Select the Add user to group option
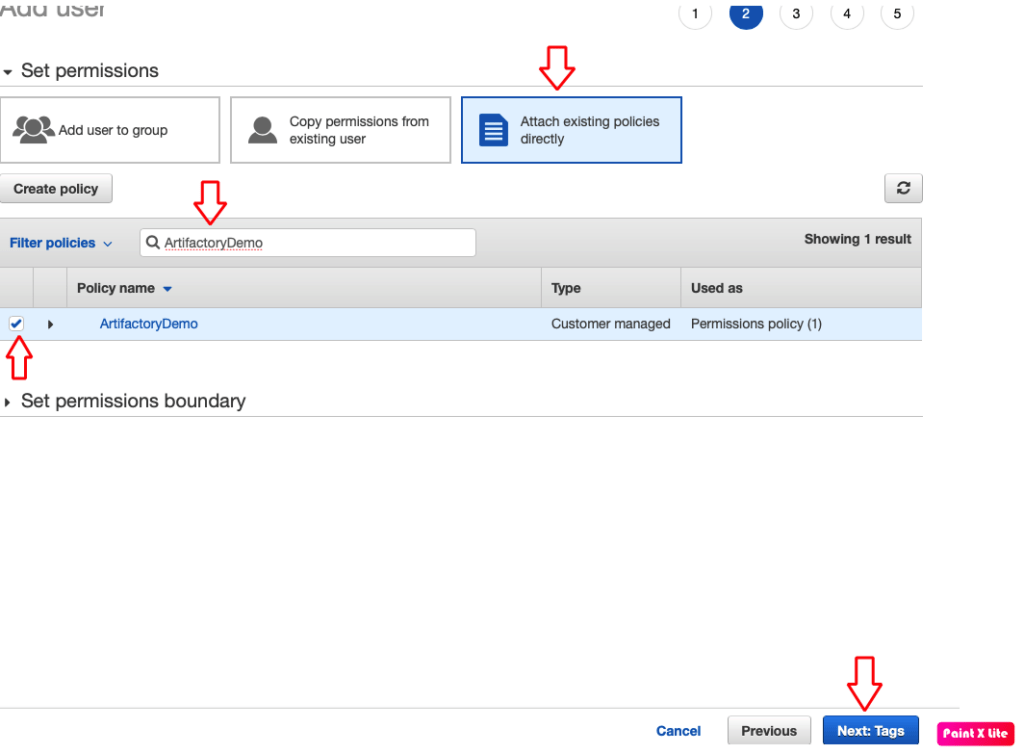Image resolution: width=1024 pixels, height=754 pixels. pos(110,130)
